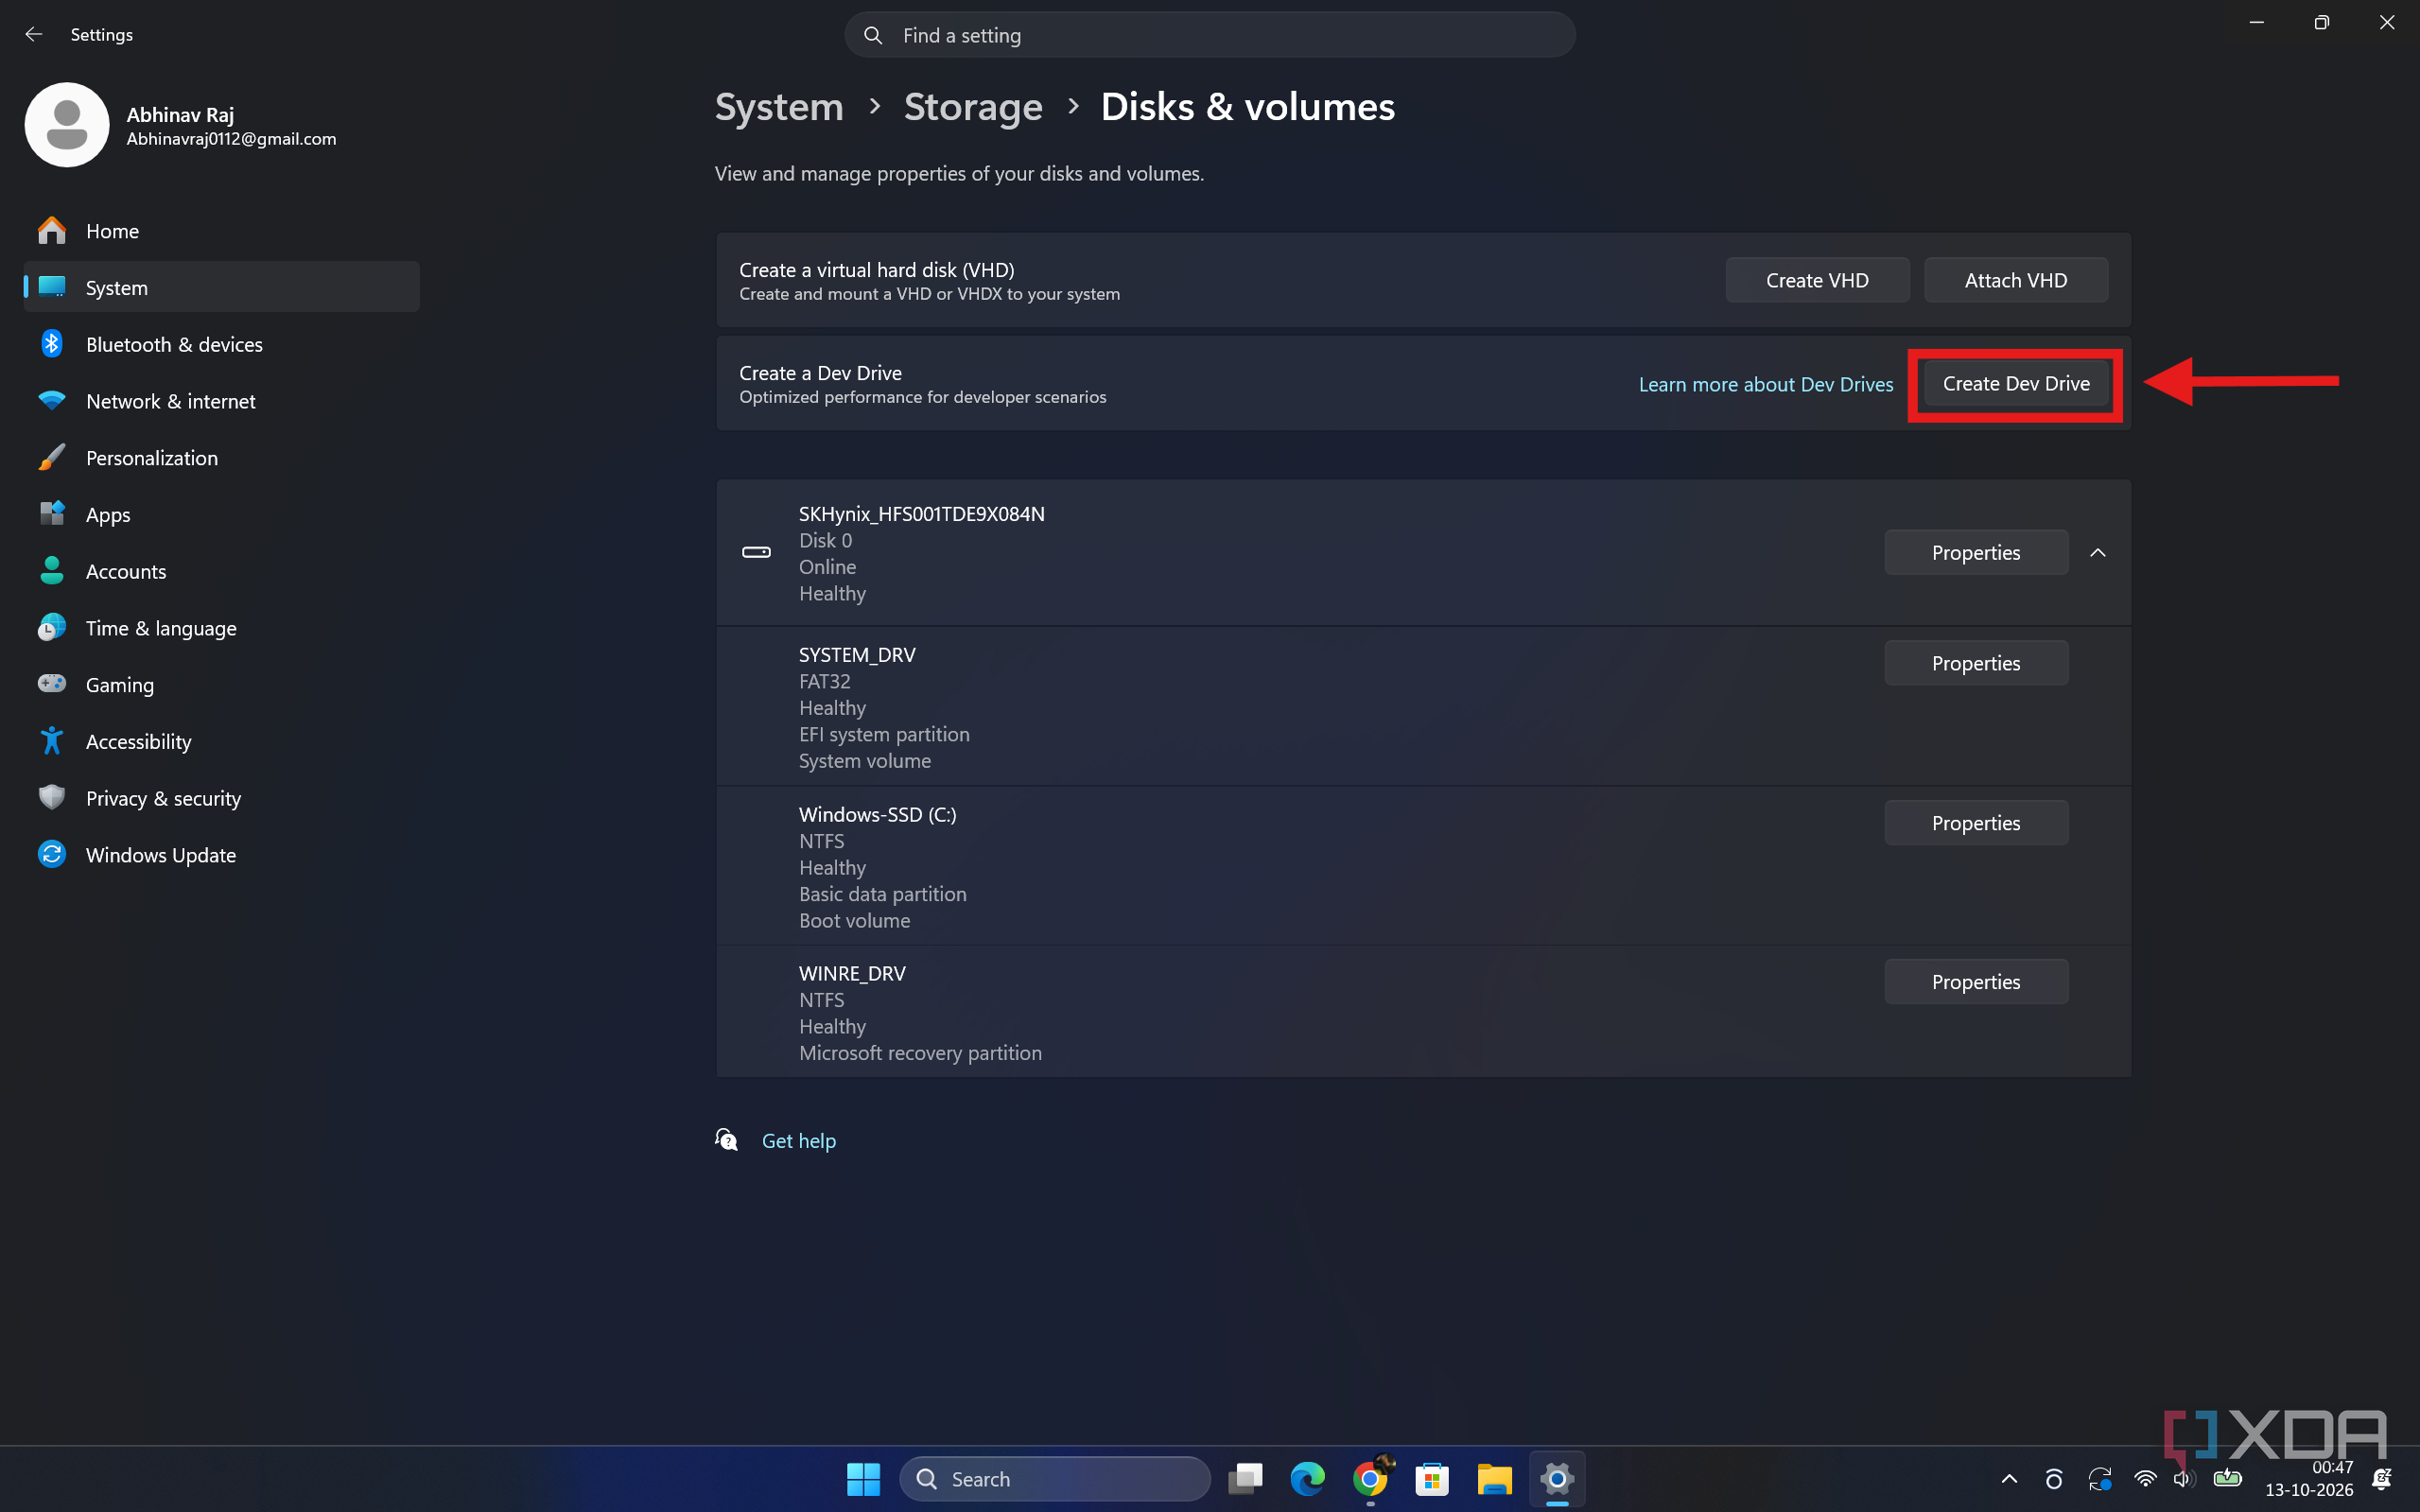
Task: Click the Personalization brush icon
Action: click(52, 457)
